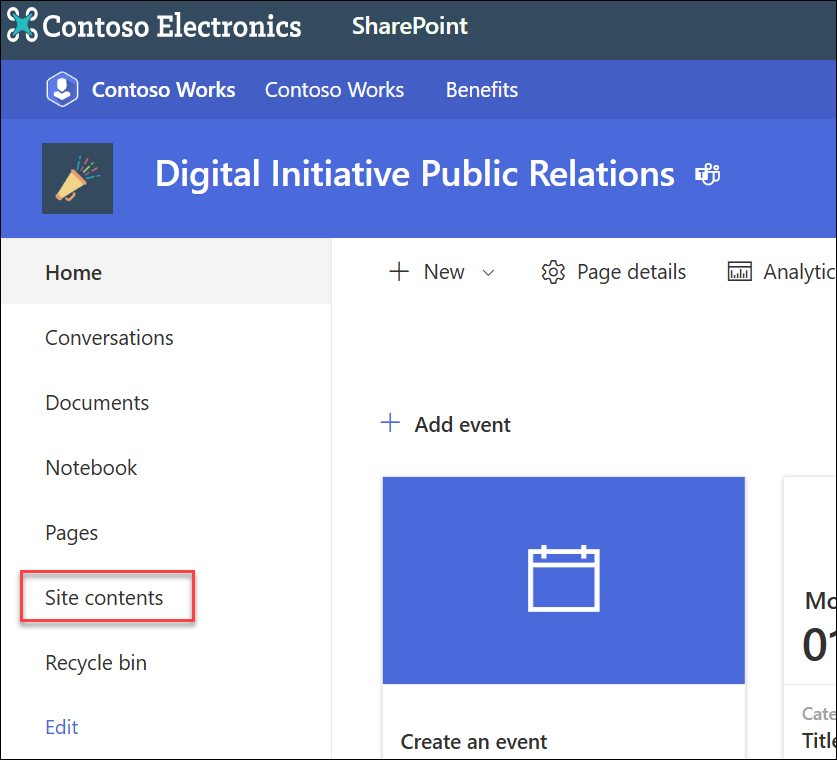
Task: Open site Analytics via chart icon
Action: coord(740,271)
